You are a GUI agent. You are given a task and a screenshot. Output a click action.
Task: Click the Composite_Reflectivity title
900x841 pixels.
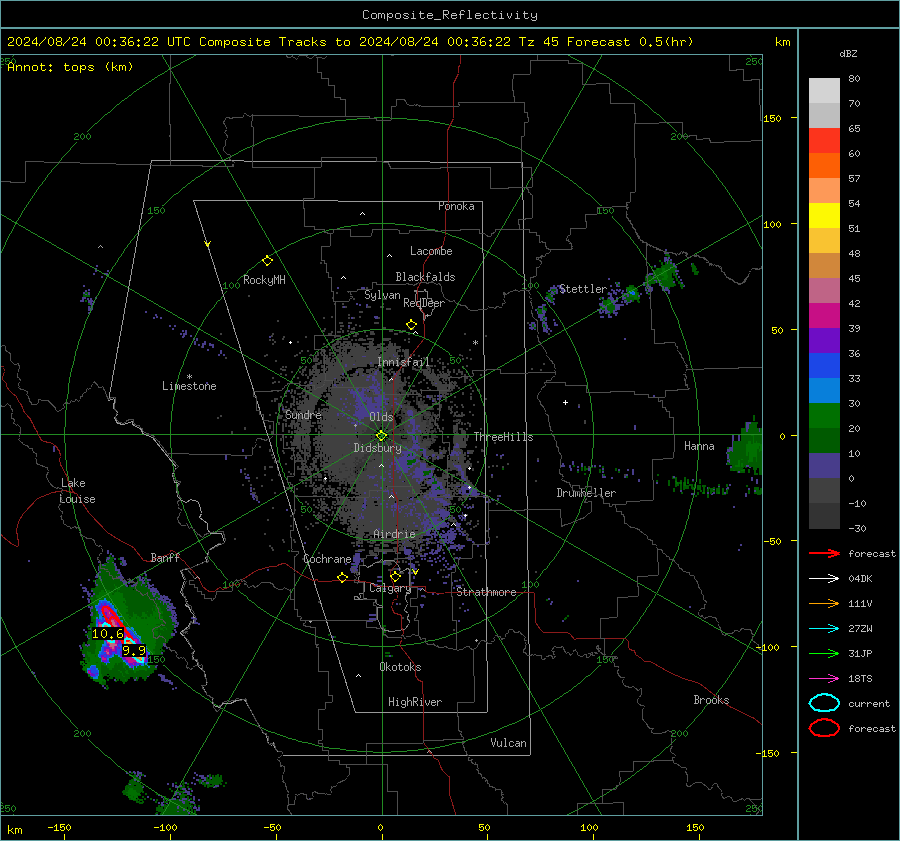[x=450, y=15]
